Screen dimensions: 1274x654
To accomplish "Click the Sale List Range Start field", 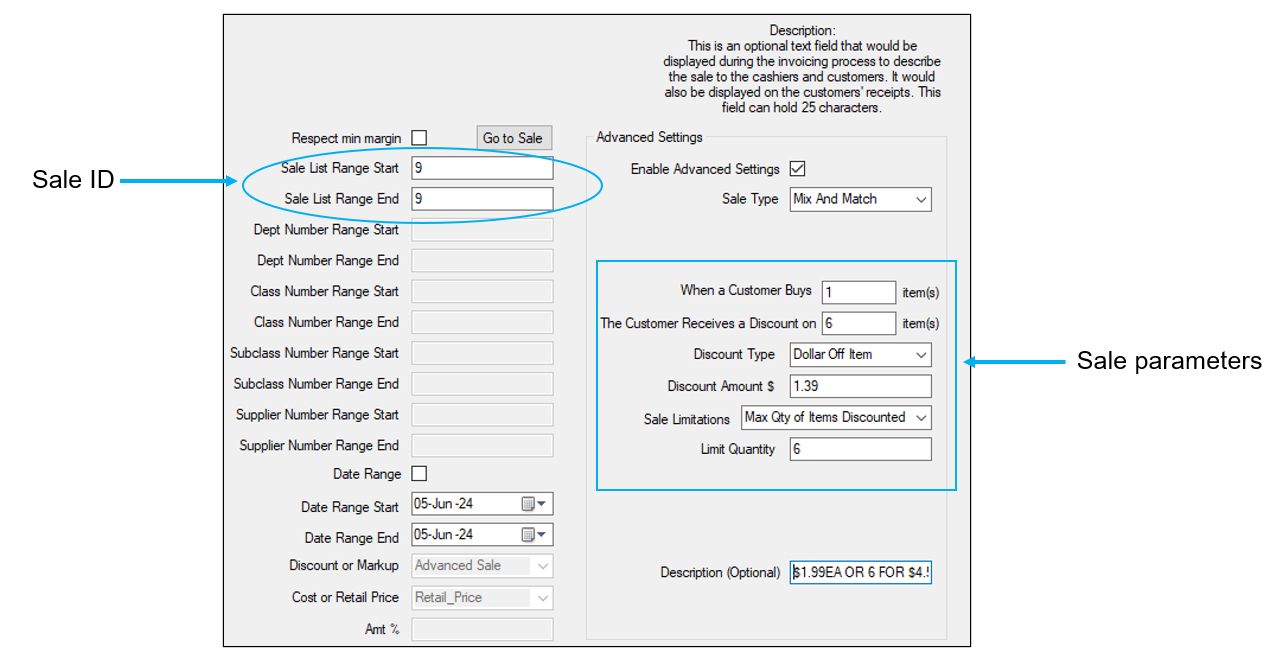I will (482, 169).
